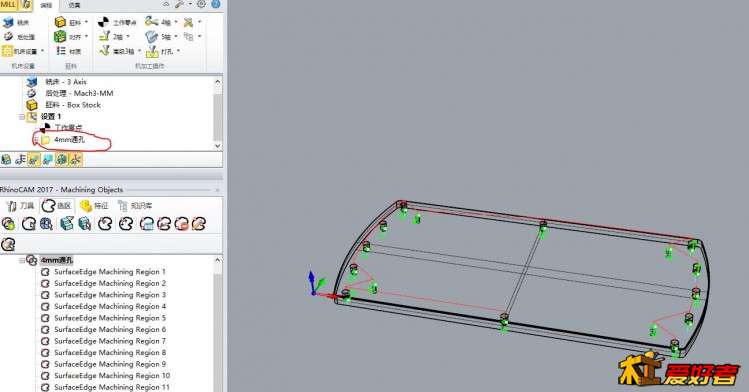Click the machining browser vertical scrollbar down arrow
This screenshot has height=392, width=749.
218,146
